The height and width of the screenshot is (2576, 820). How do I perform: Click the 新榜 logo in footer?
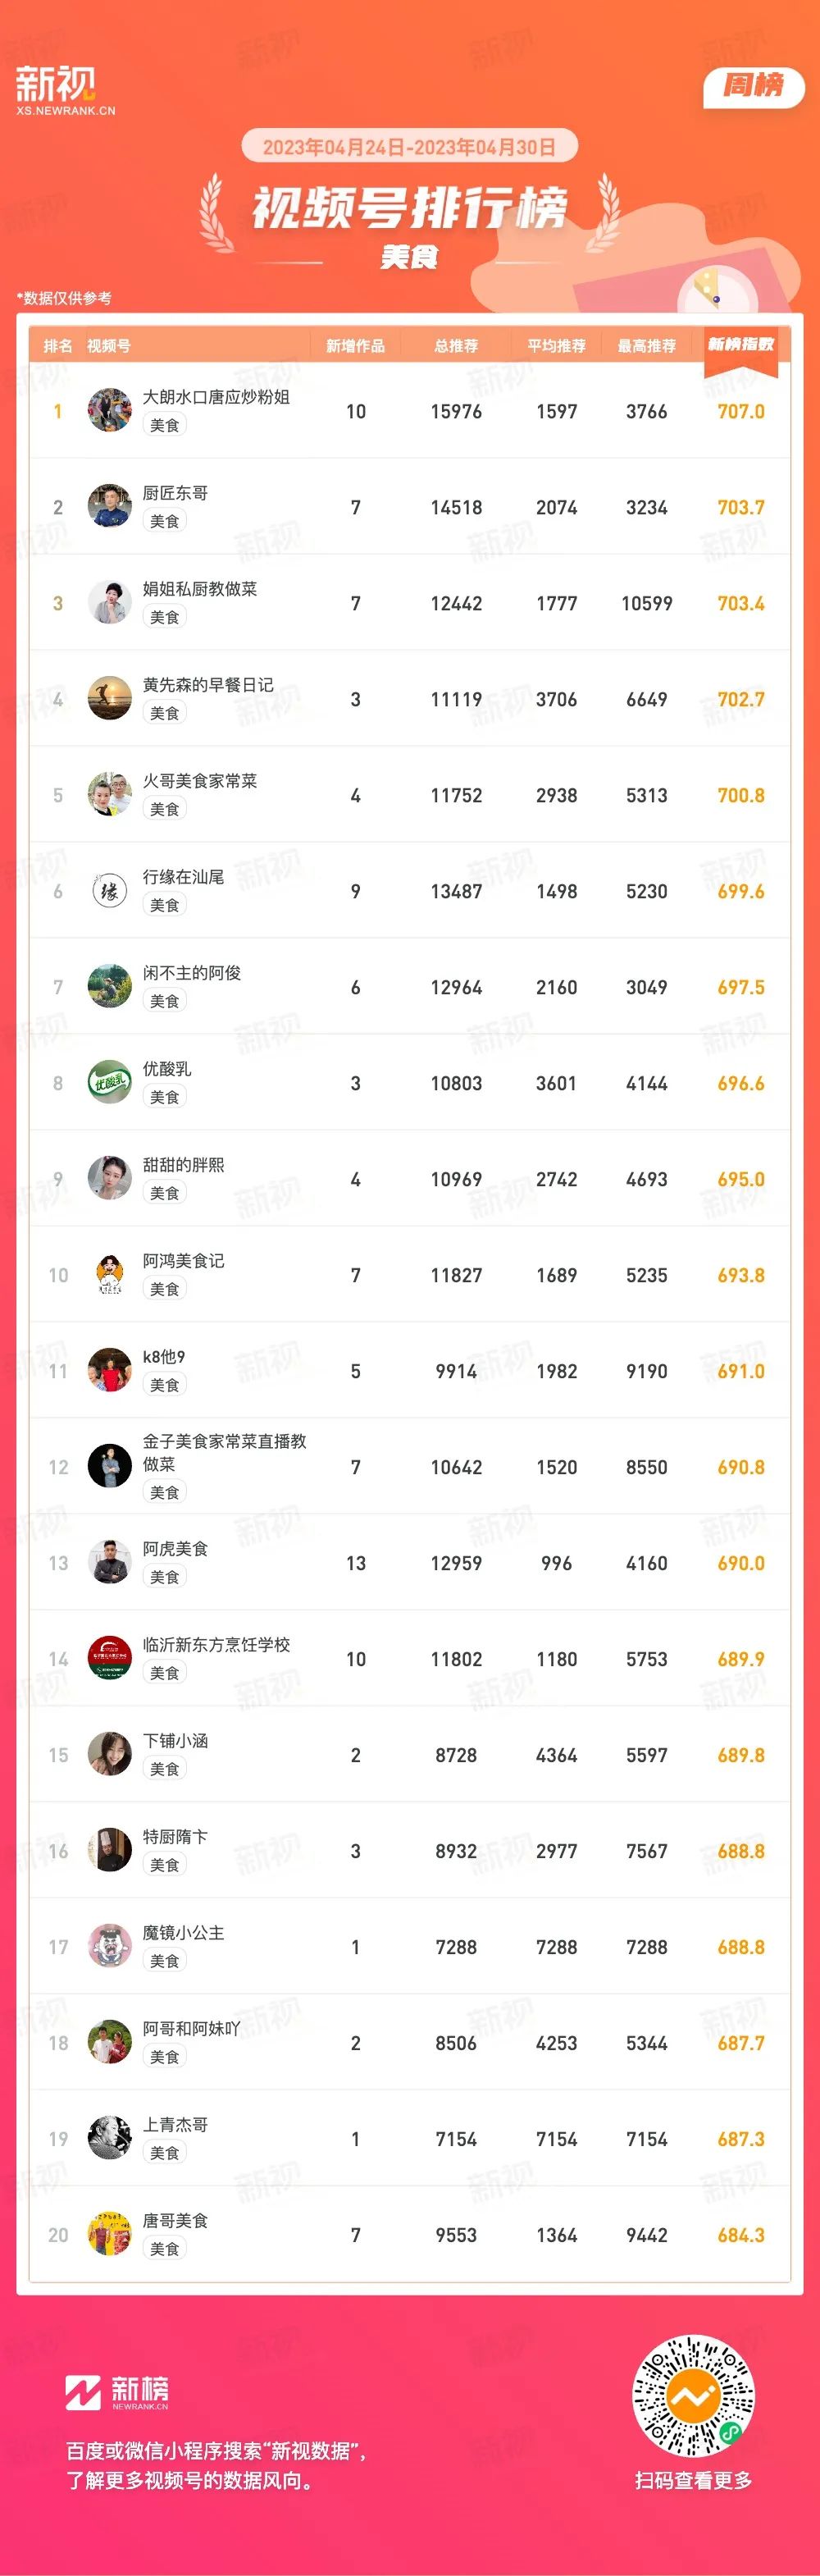coord(117,2391)
